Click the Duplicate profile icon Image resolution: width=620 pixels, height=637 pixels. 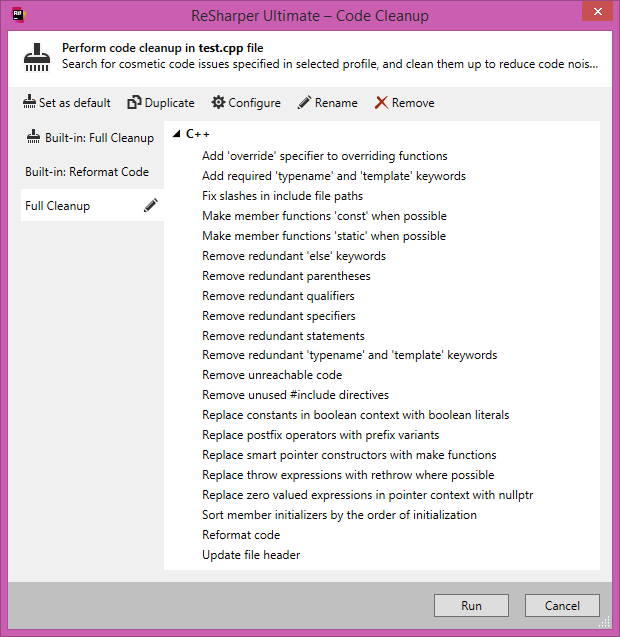[134, 102]
